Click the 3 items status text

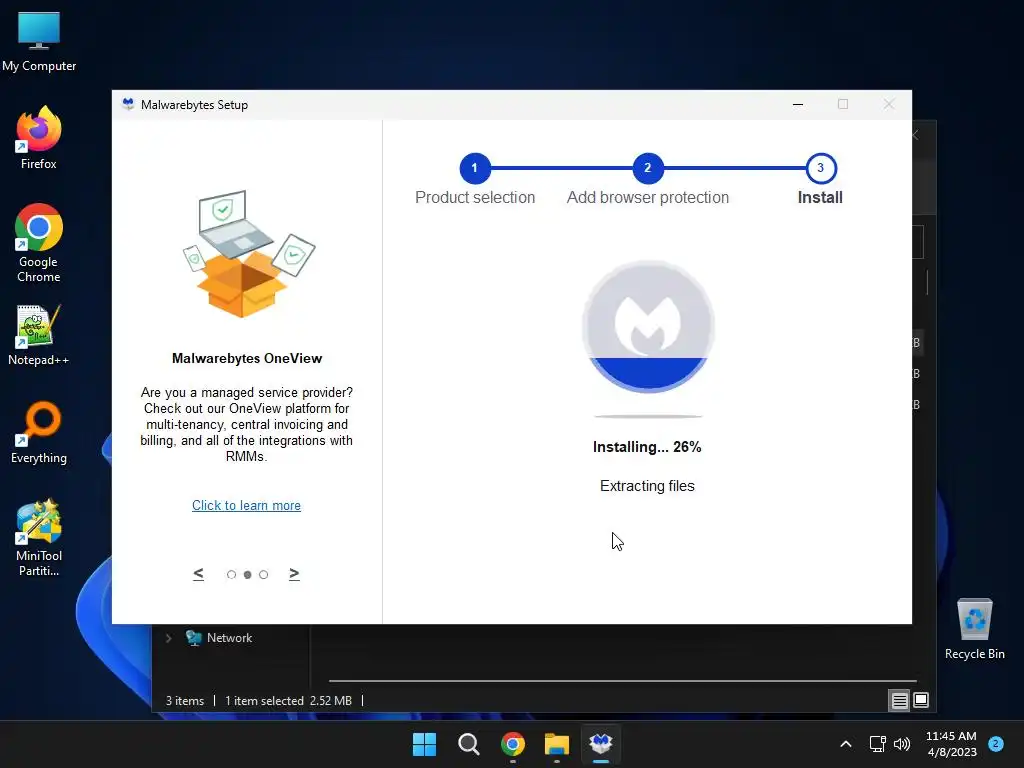[x=185, y=701]
